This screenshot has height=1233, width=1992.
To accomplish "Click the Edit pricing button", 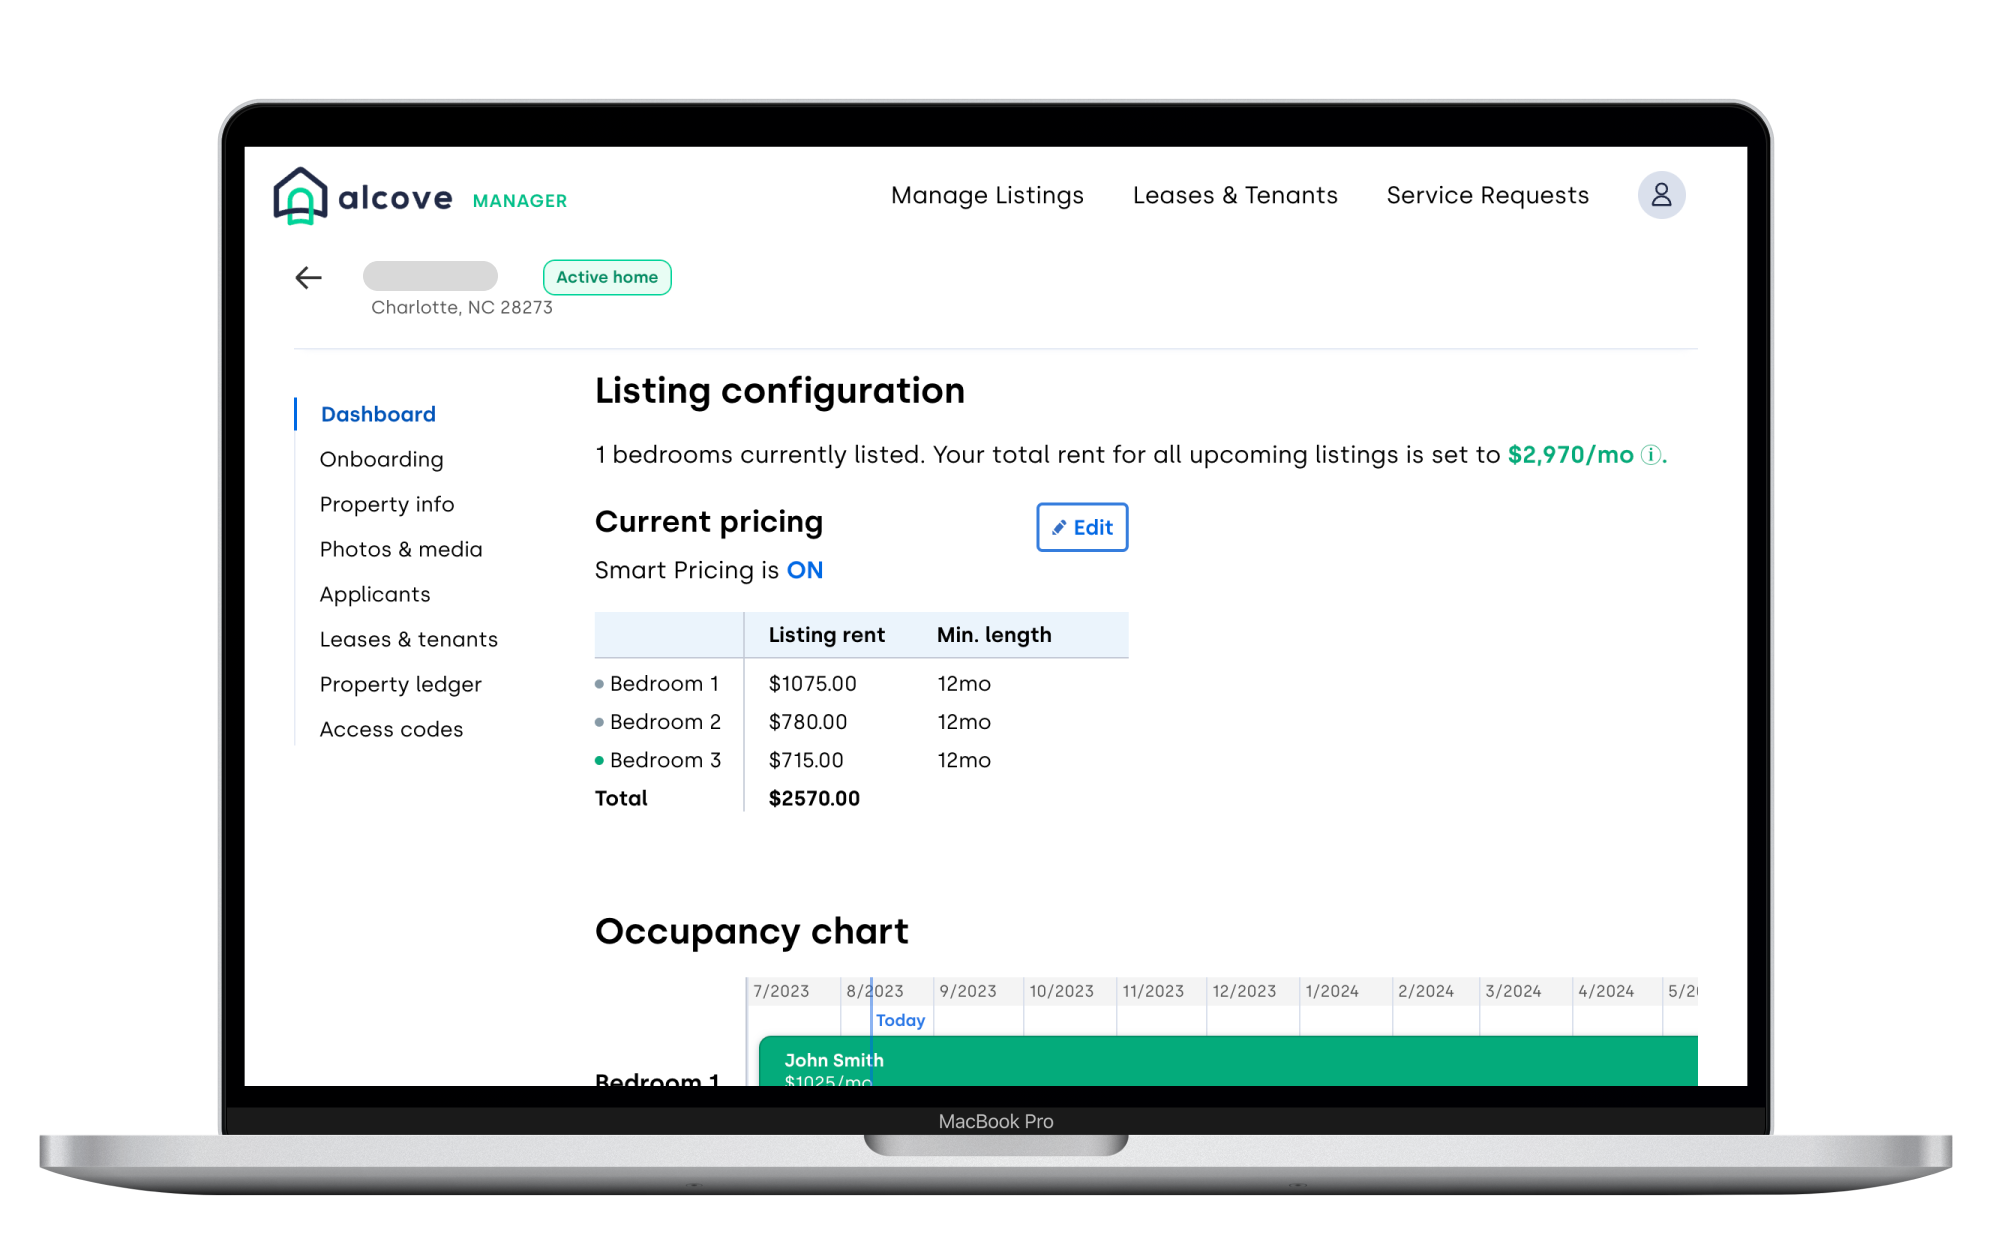I will tap(1082, 527).
